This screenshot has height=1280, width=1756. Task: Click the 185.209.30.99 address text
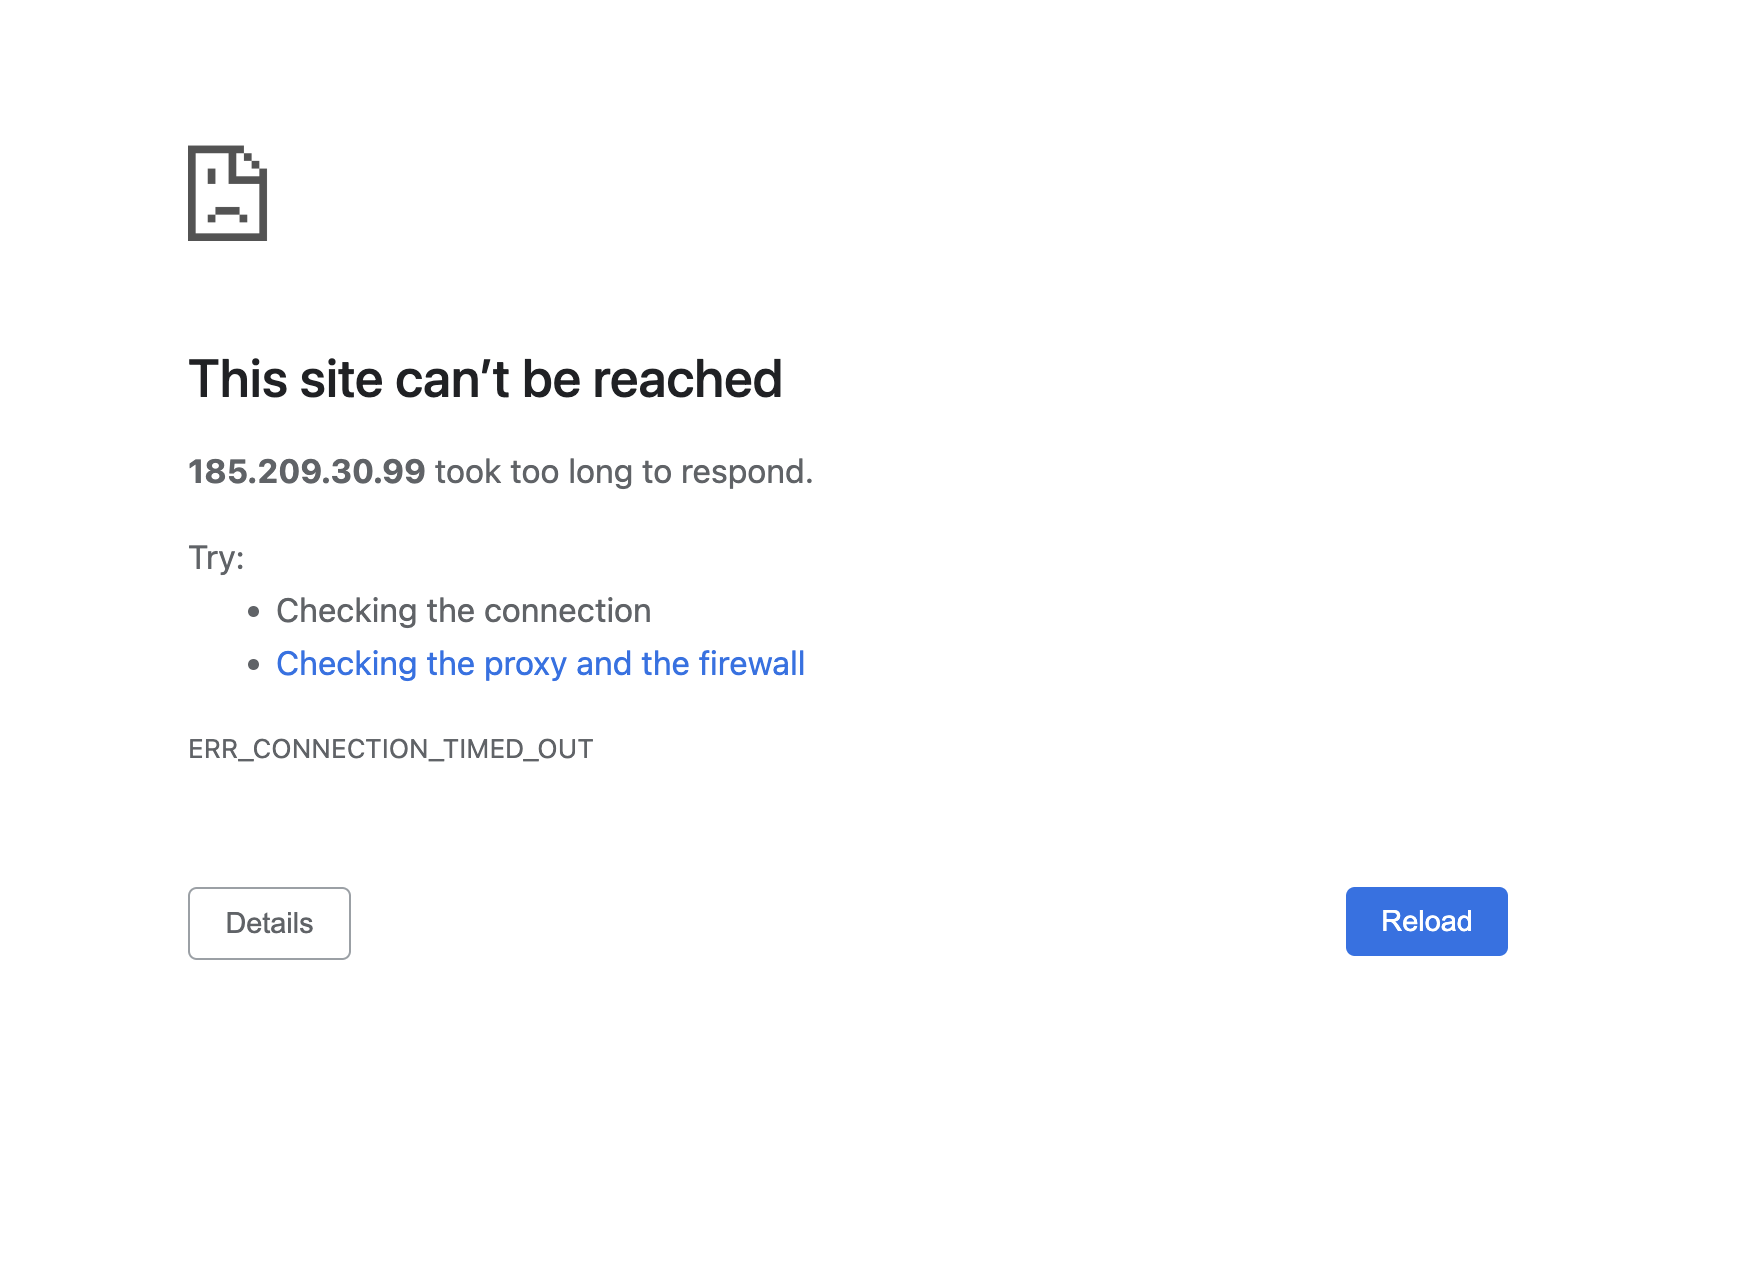(307, 471)
